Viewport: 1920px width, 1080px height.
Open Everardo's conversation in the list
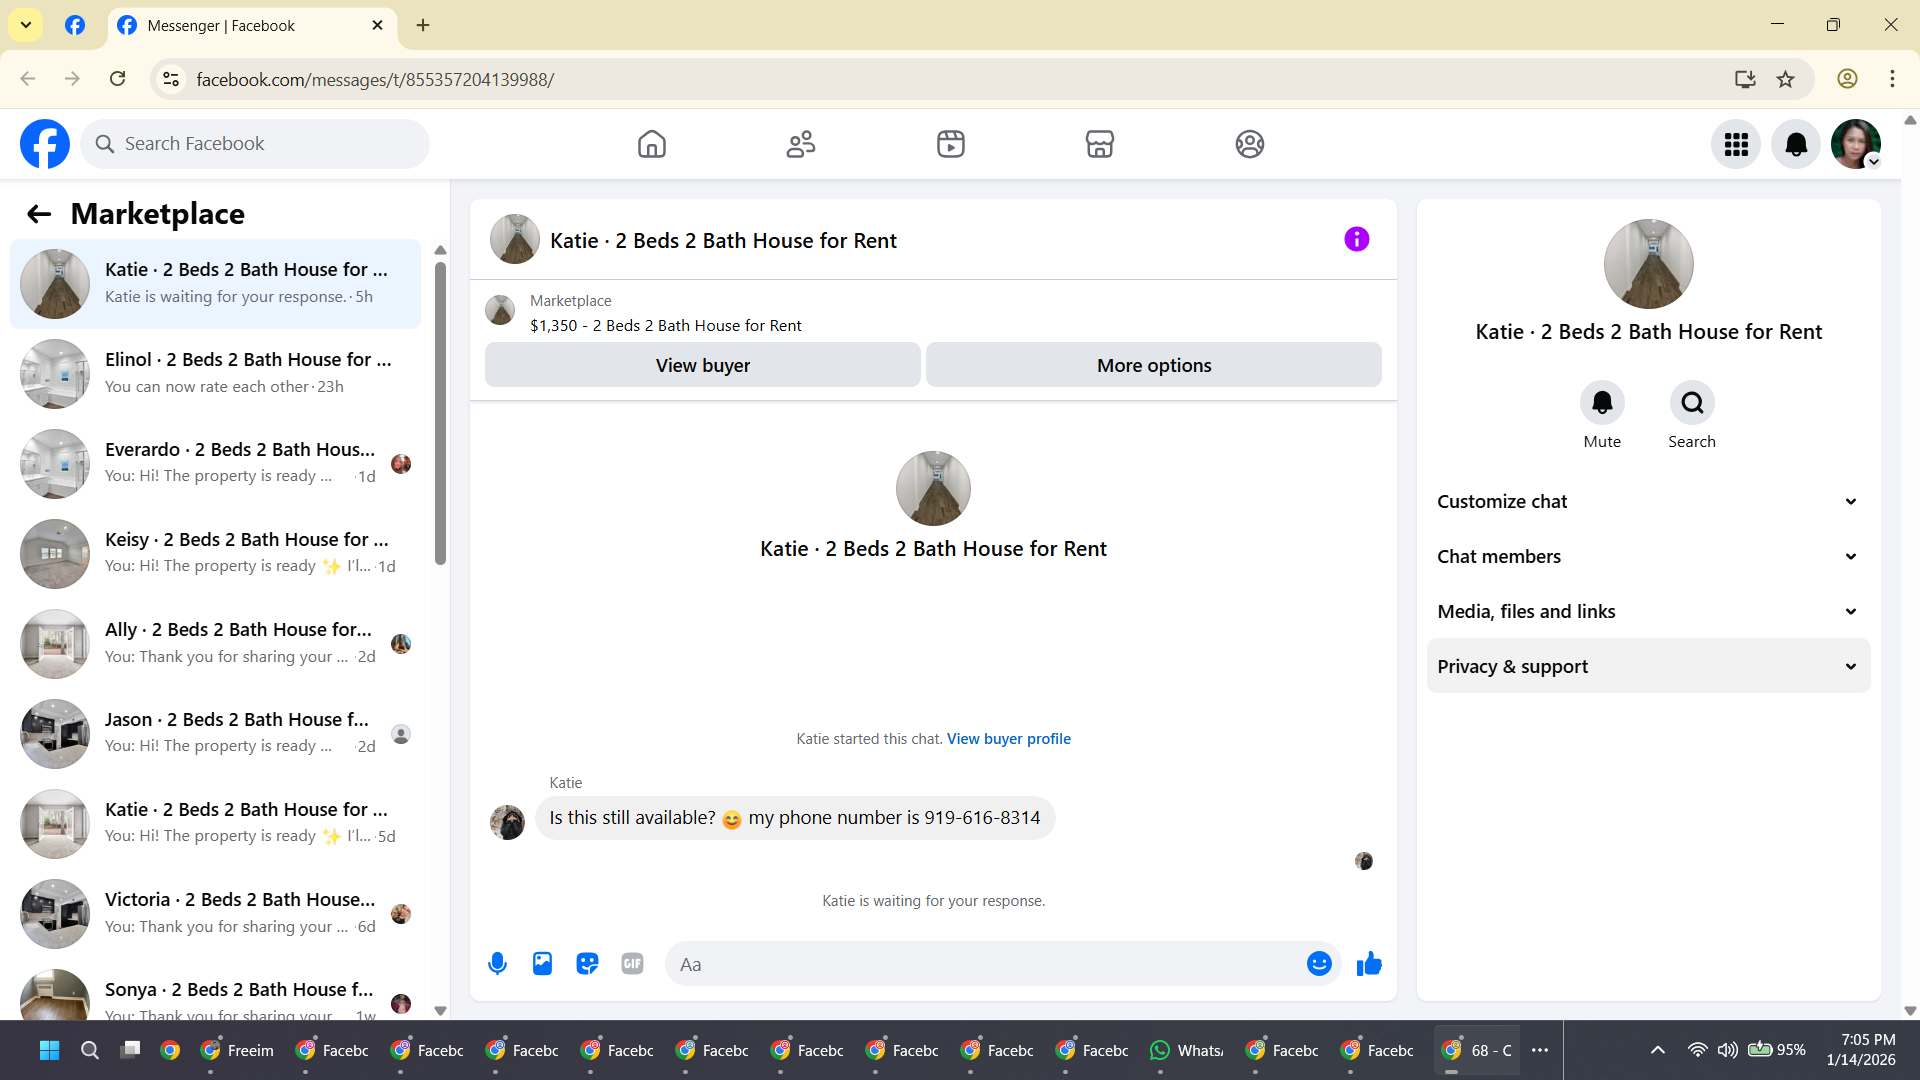(x=215, y=463)
